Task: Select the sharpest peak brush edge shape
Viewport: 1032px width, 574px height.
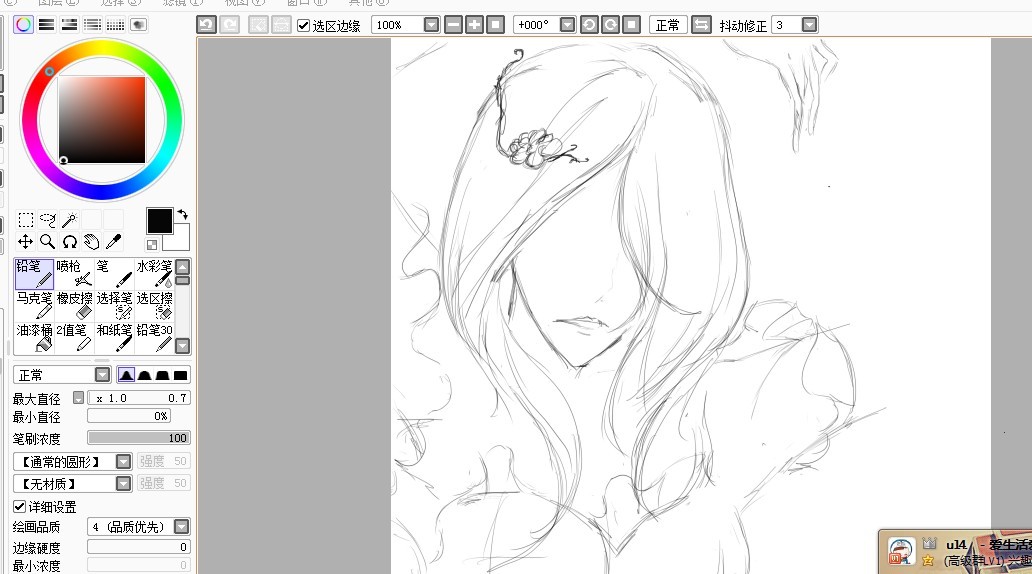Action: (126, 375)
